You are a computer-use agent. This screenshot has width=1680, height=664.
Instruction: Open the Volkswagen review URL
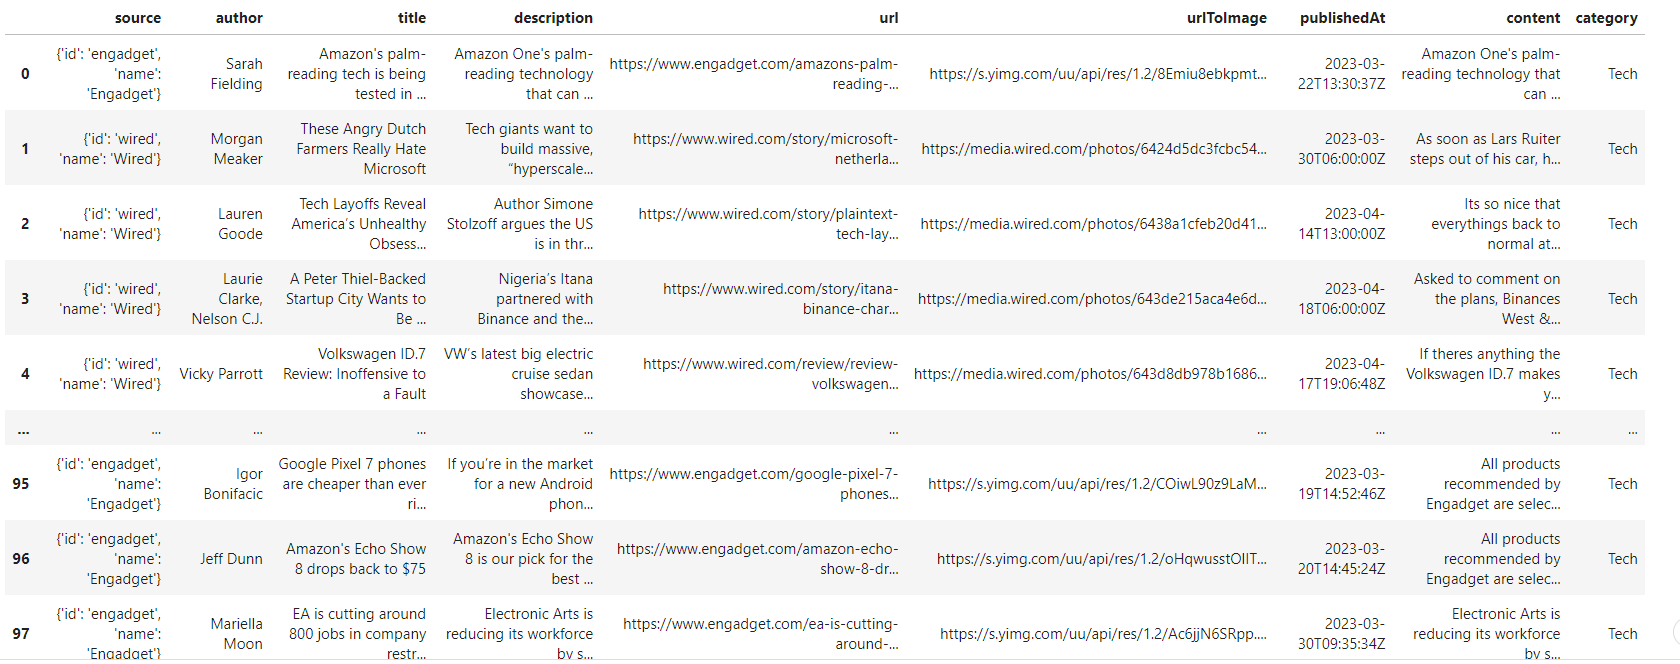tap(770, 374)
